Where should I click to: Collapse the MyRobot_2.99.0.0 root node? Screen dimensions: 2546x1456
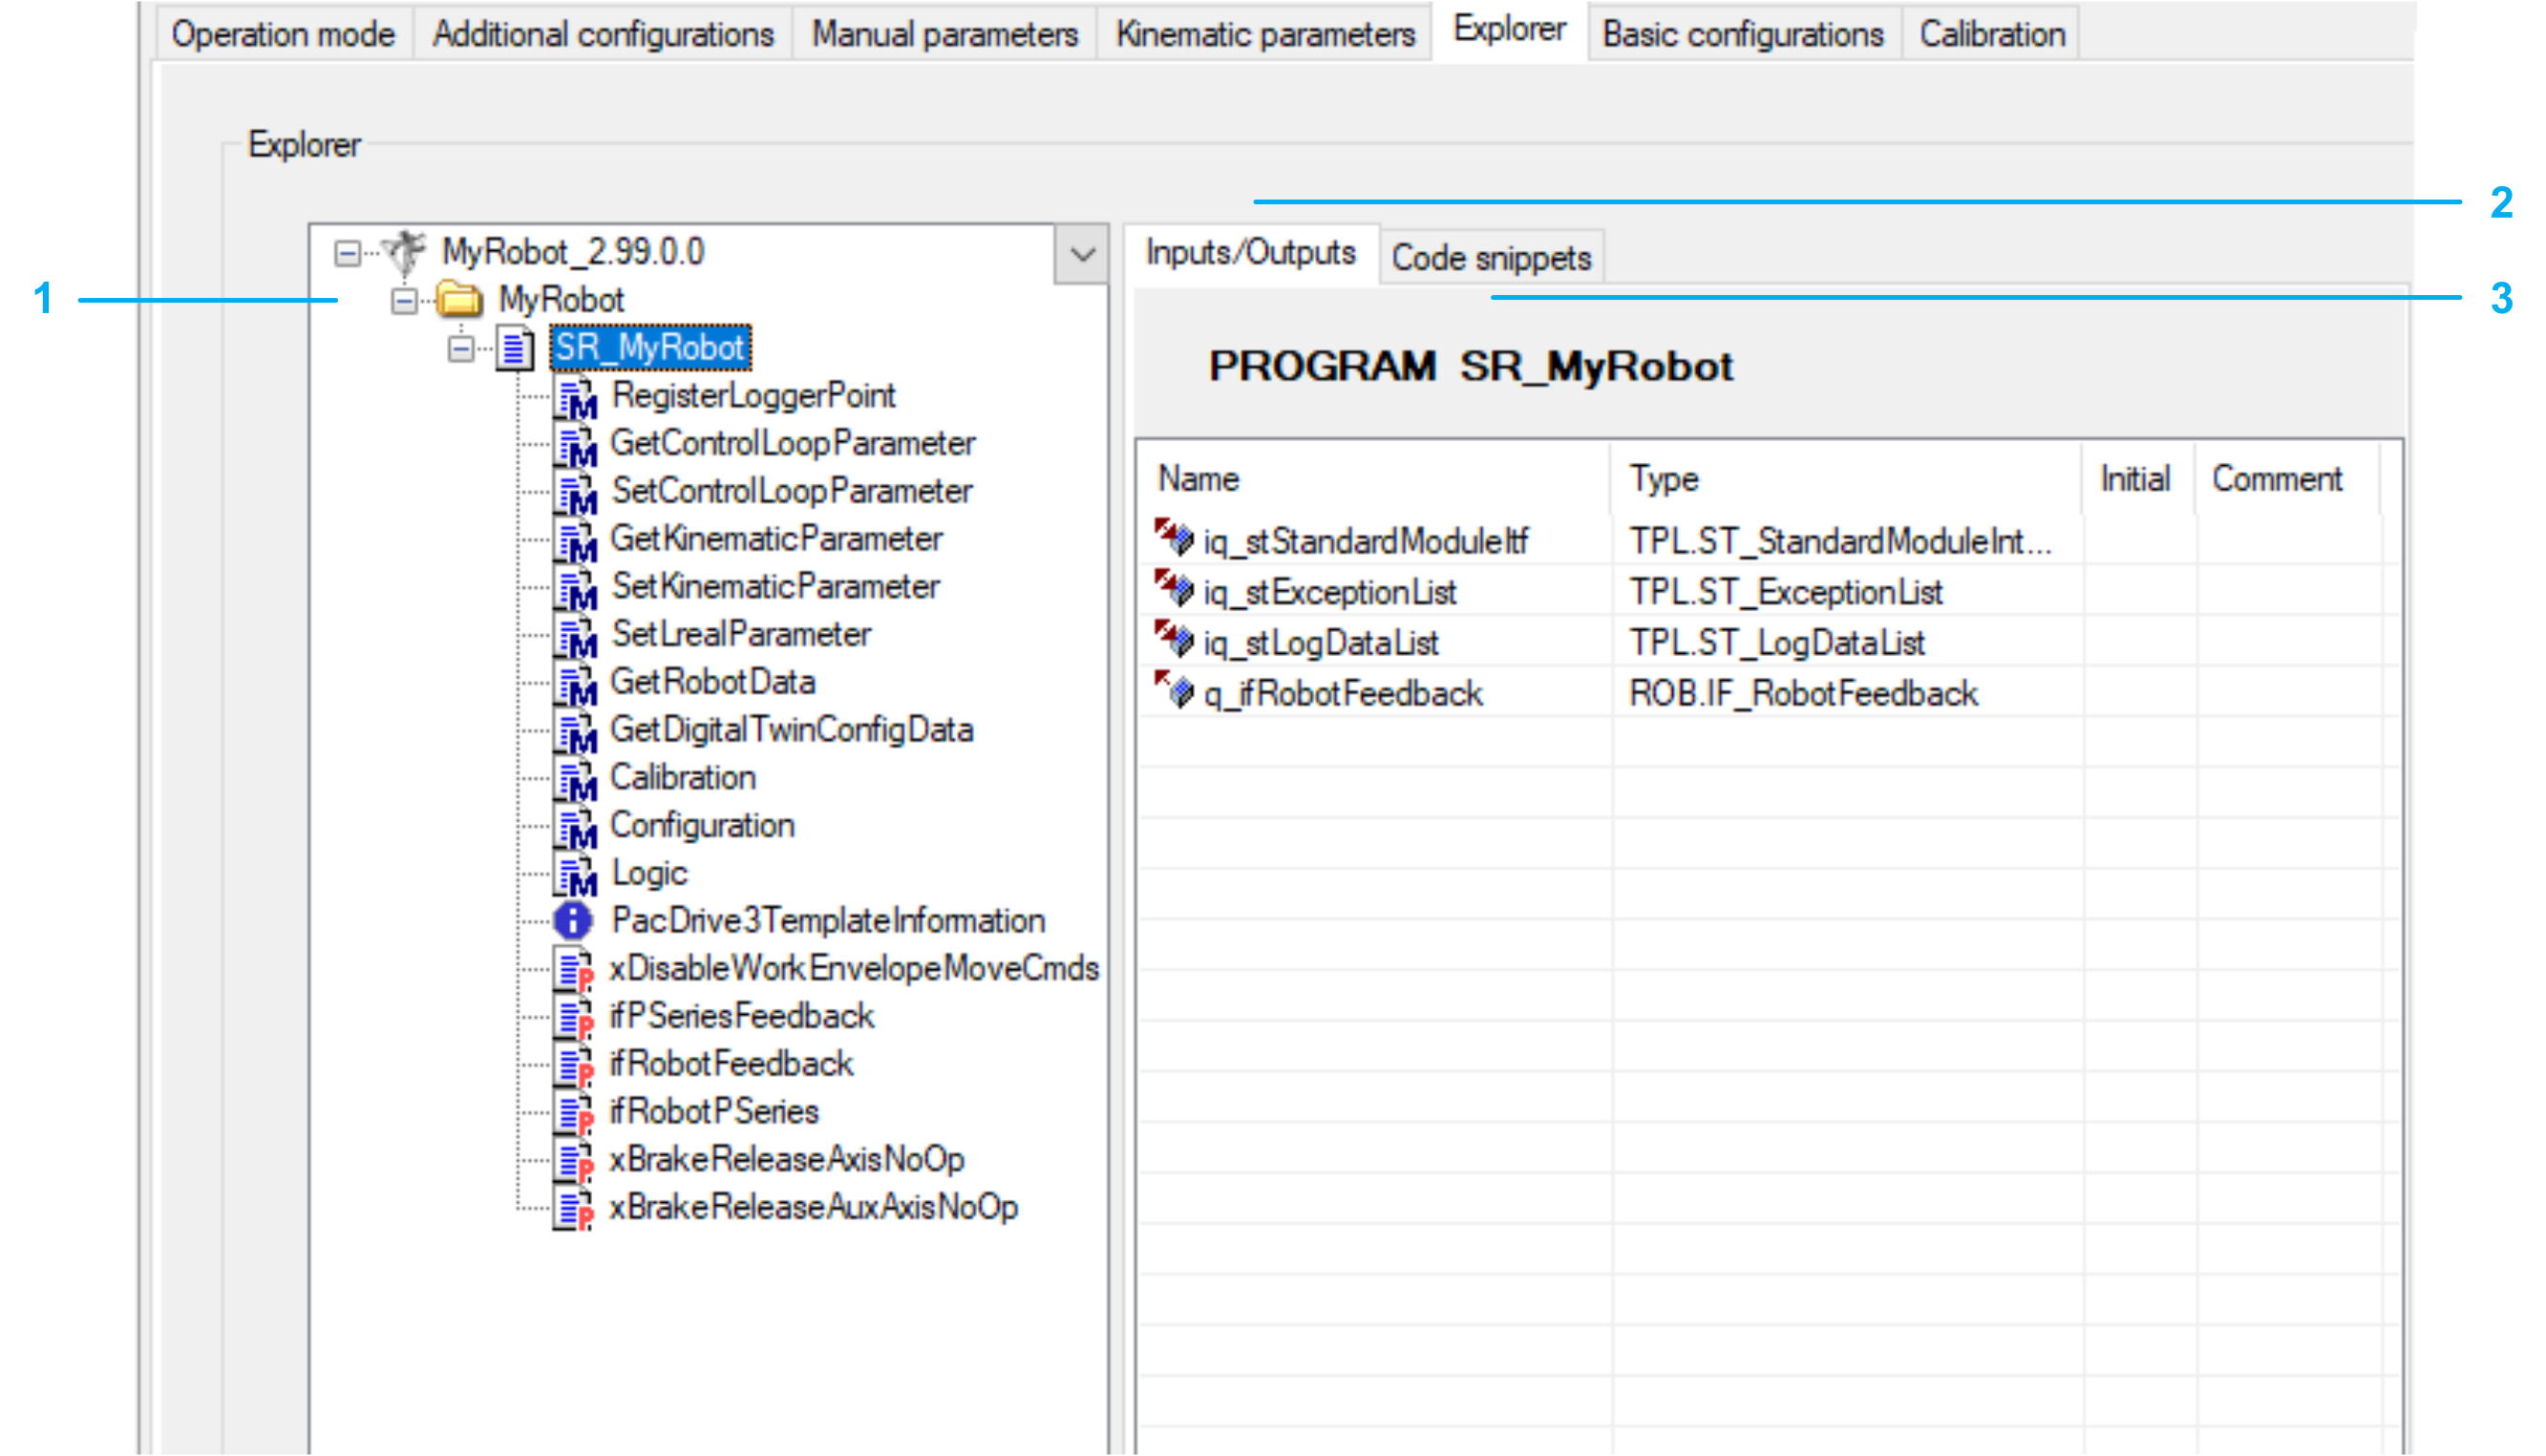[347, 253]
